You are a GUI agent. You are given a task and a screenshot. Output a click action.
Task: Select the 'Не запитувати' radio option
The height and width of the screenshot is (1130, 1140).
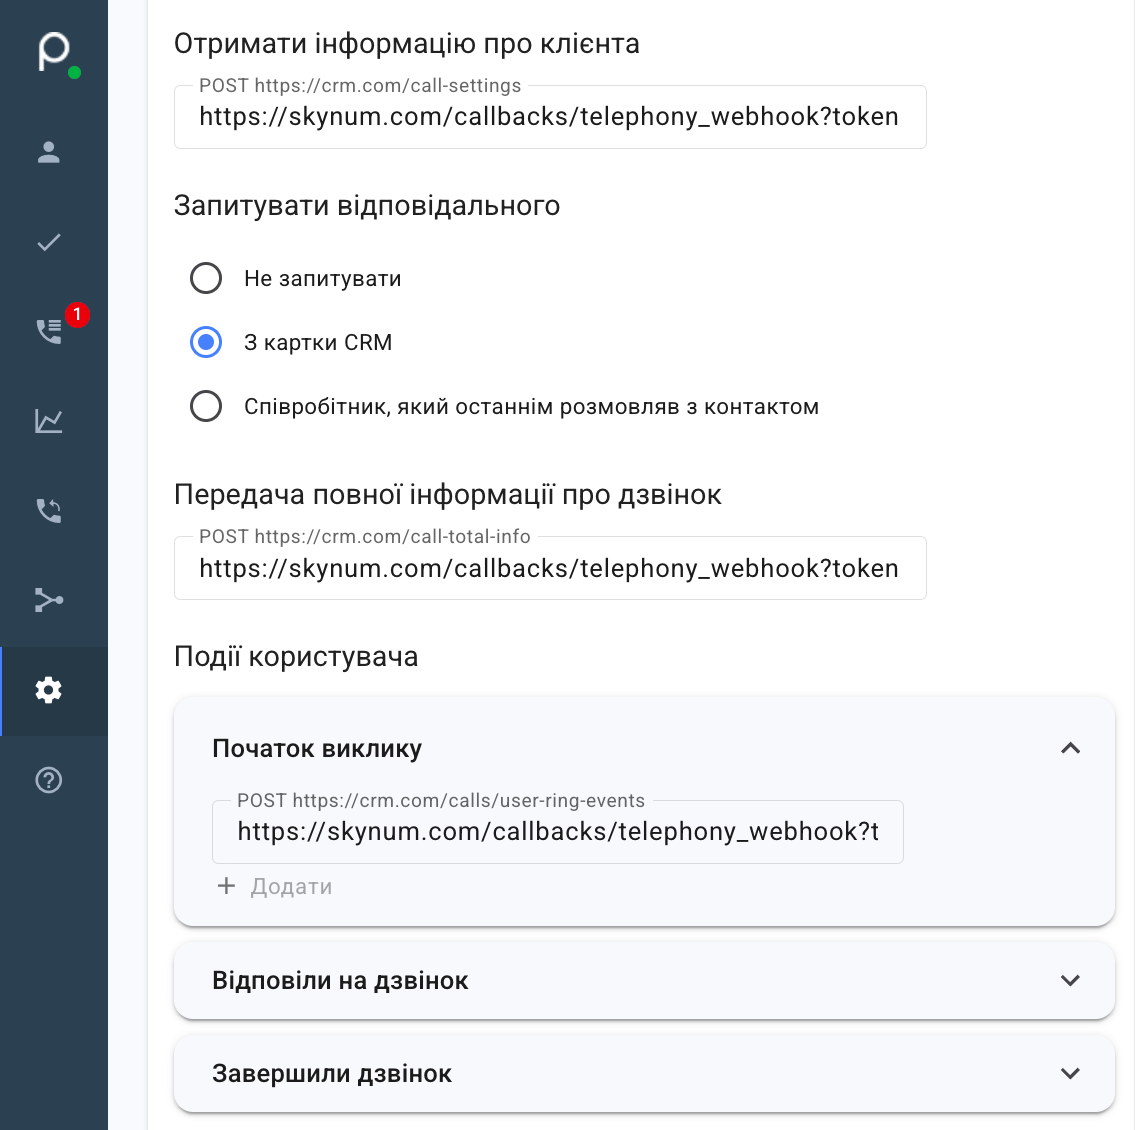[206, 279]
